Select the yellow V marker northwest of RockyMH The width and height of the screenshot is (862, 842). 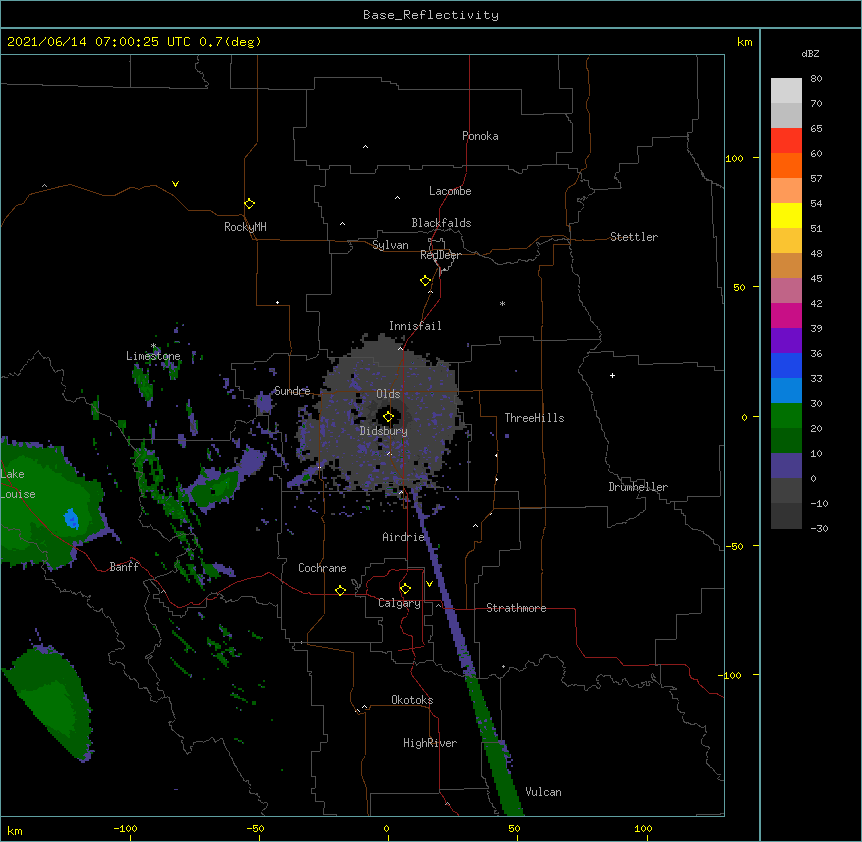click(x=175, y=184)
